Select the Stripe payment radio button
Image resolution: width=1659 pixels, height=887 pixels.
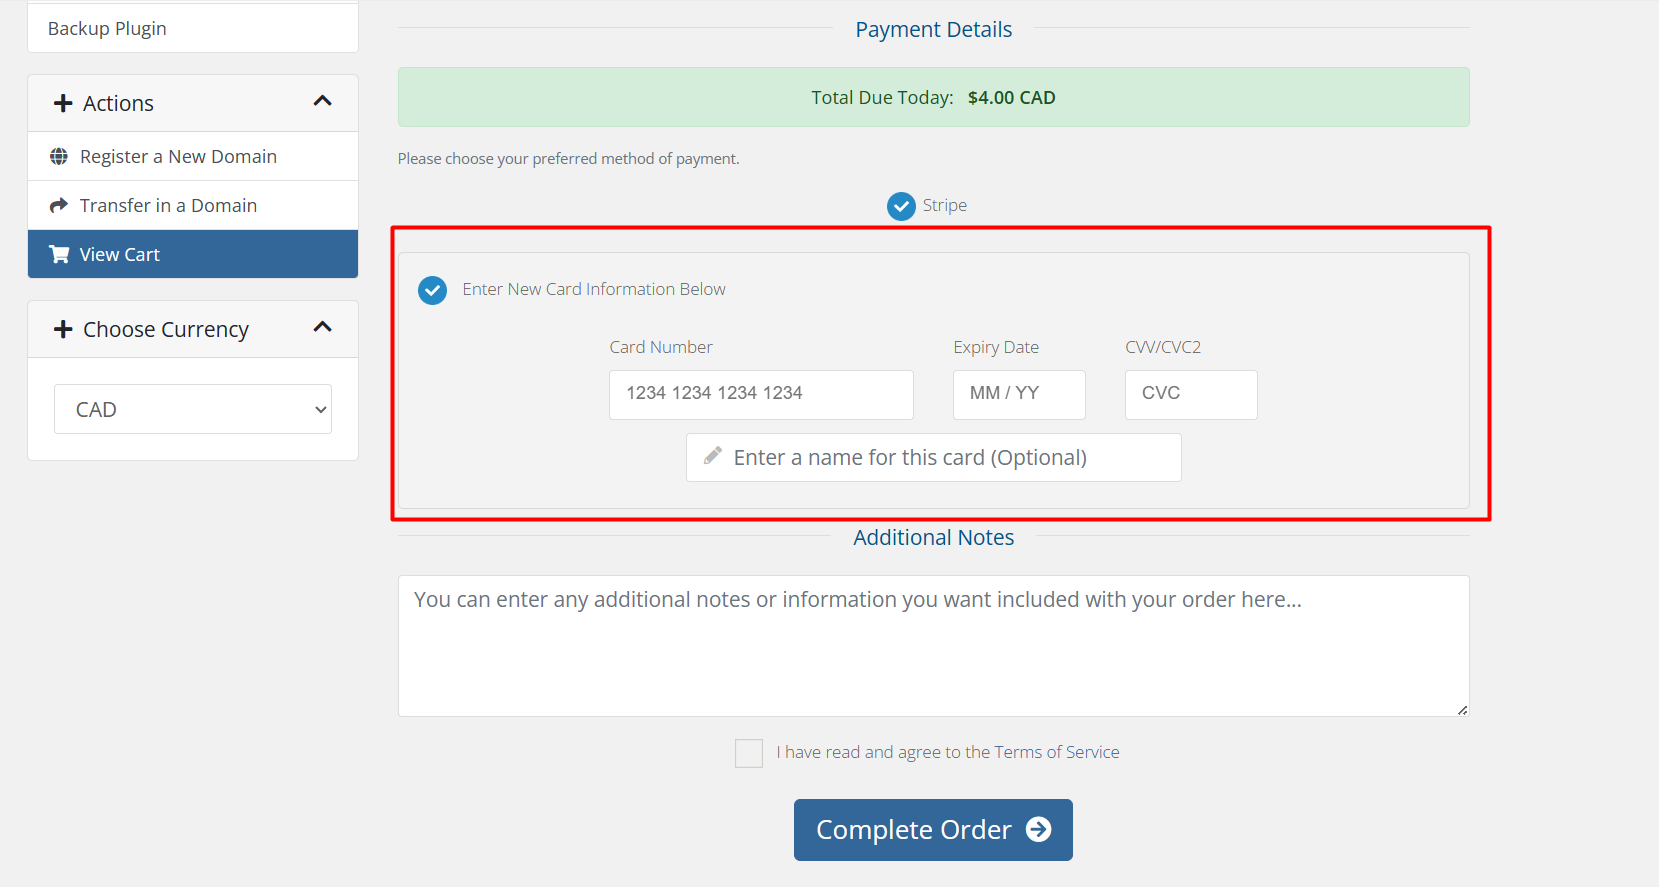tap(901, 206)
